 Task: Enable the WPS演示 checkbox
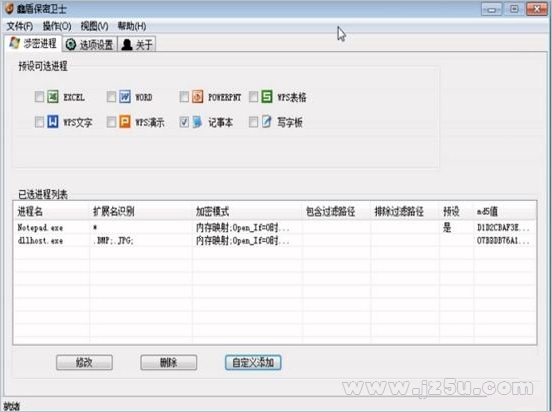coord(111,122)
